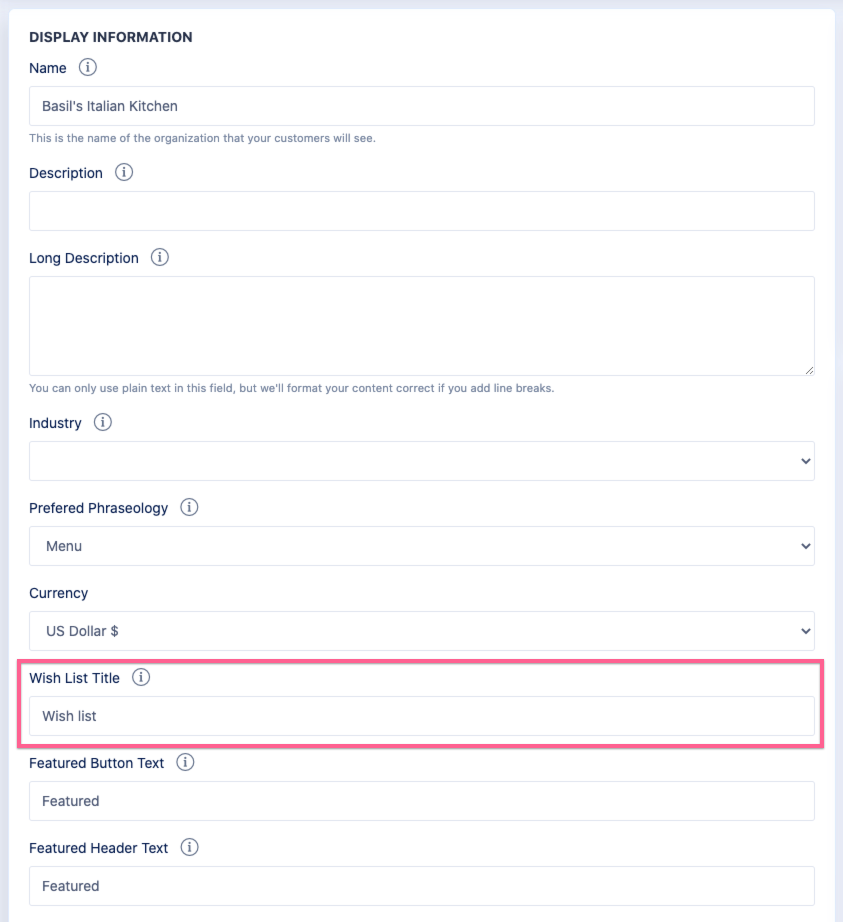Click the Featured Button Text input field

tap(421, 801)
